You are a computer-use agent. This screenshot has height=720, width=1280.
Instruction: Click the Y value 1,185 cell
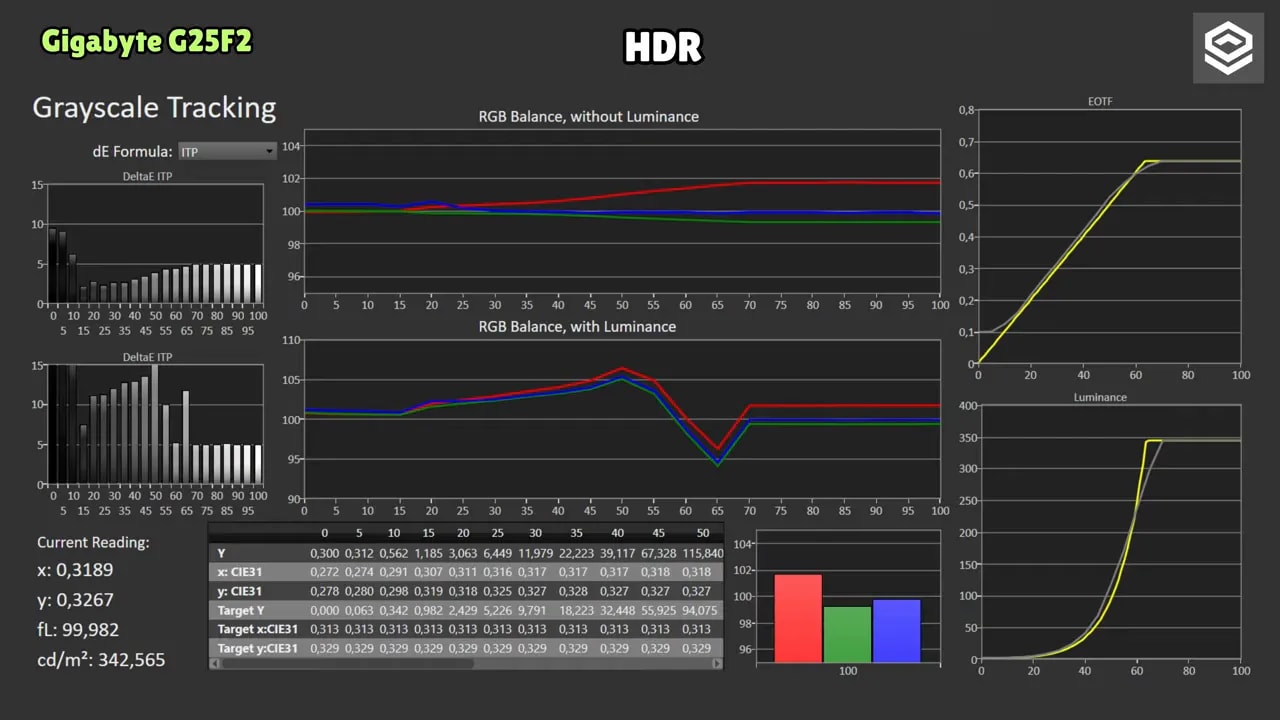coord(429,553)
